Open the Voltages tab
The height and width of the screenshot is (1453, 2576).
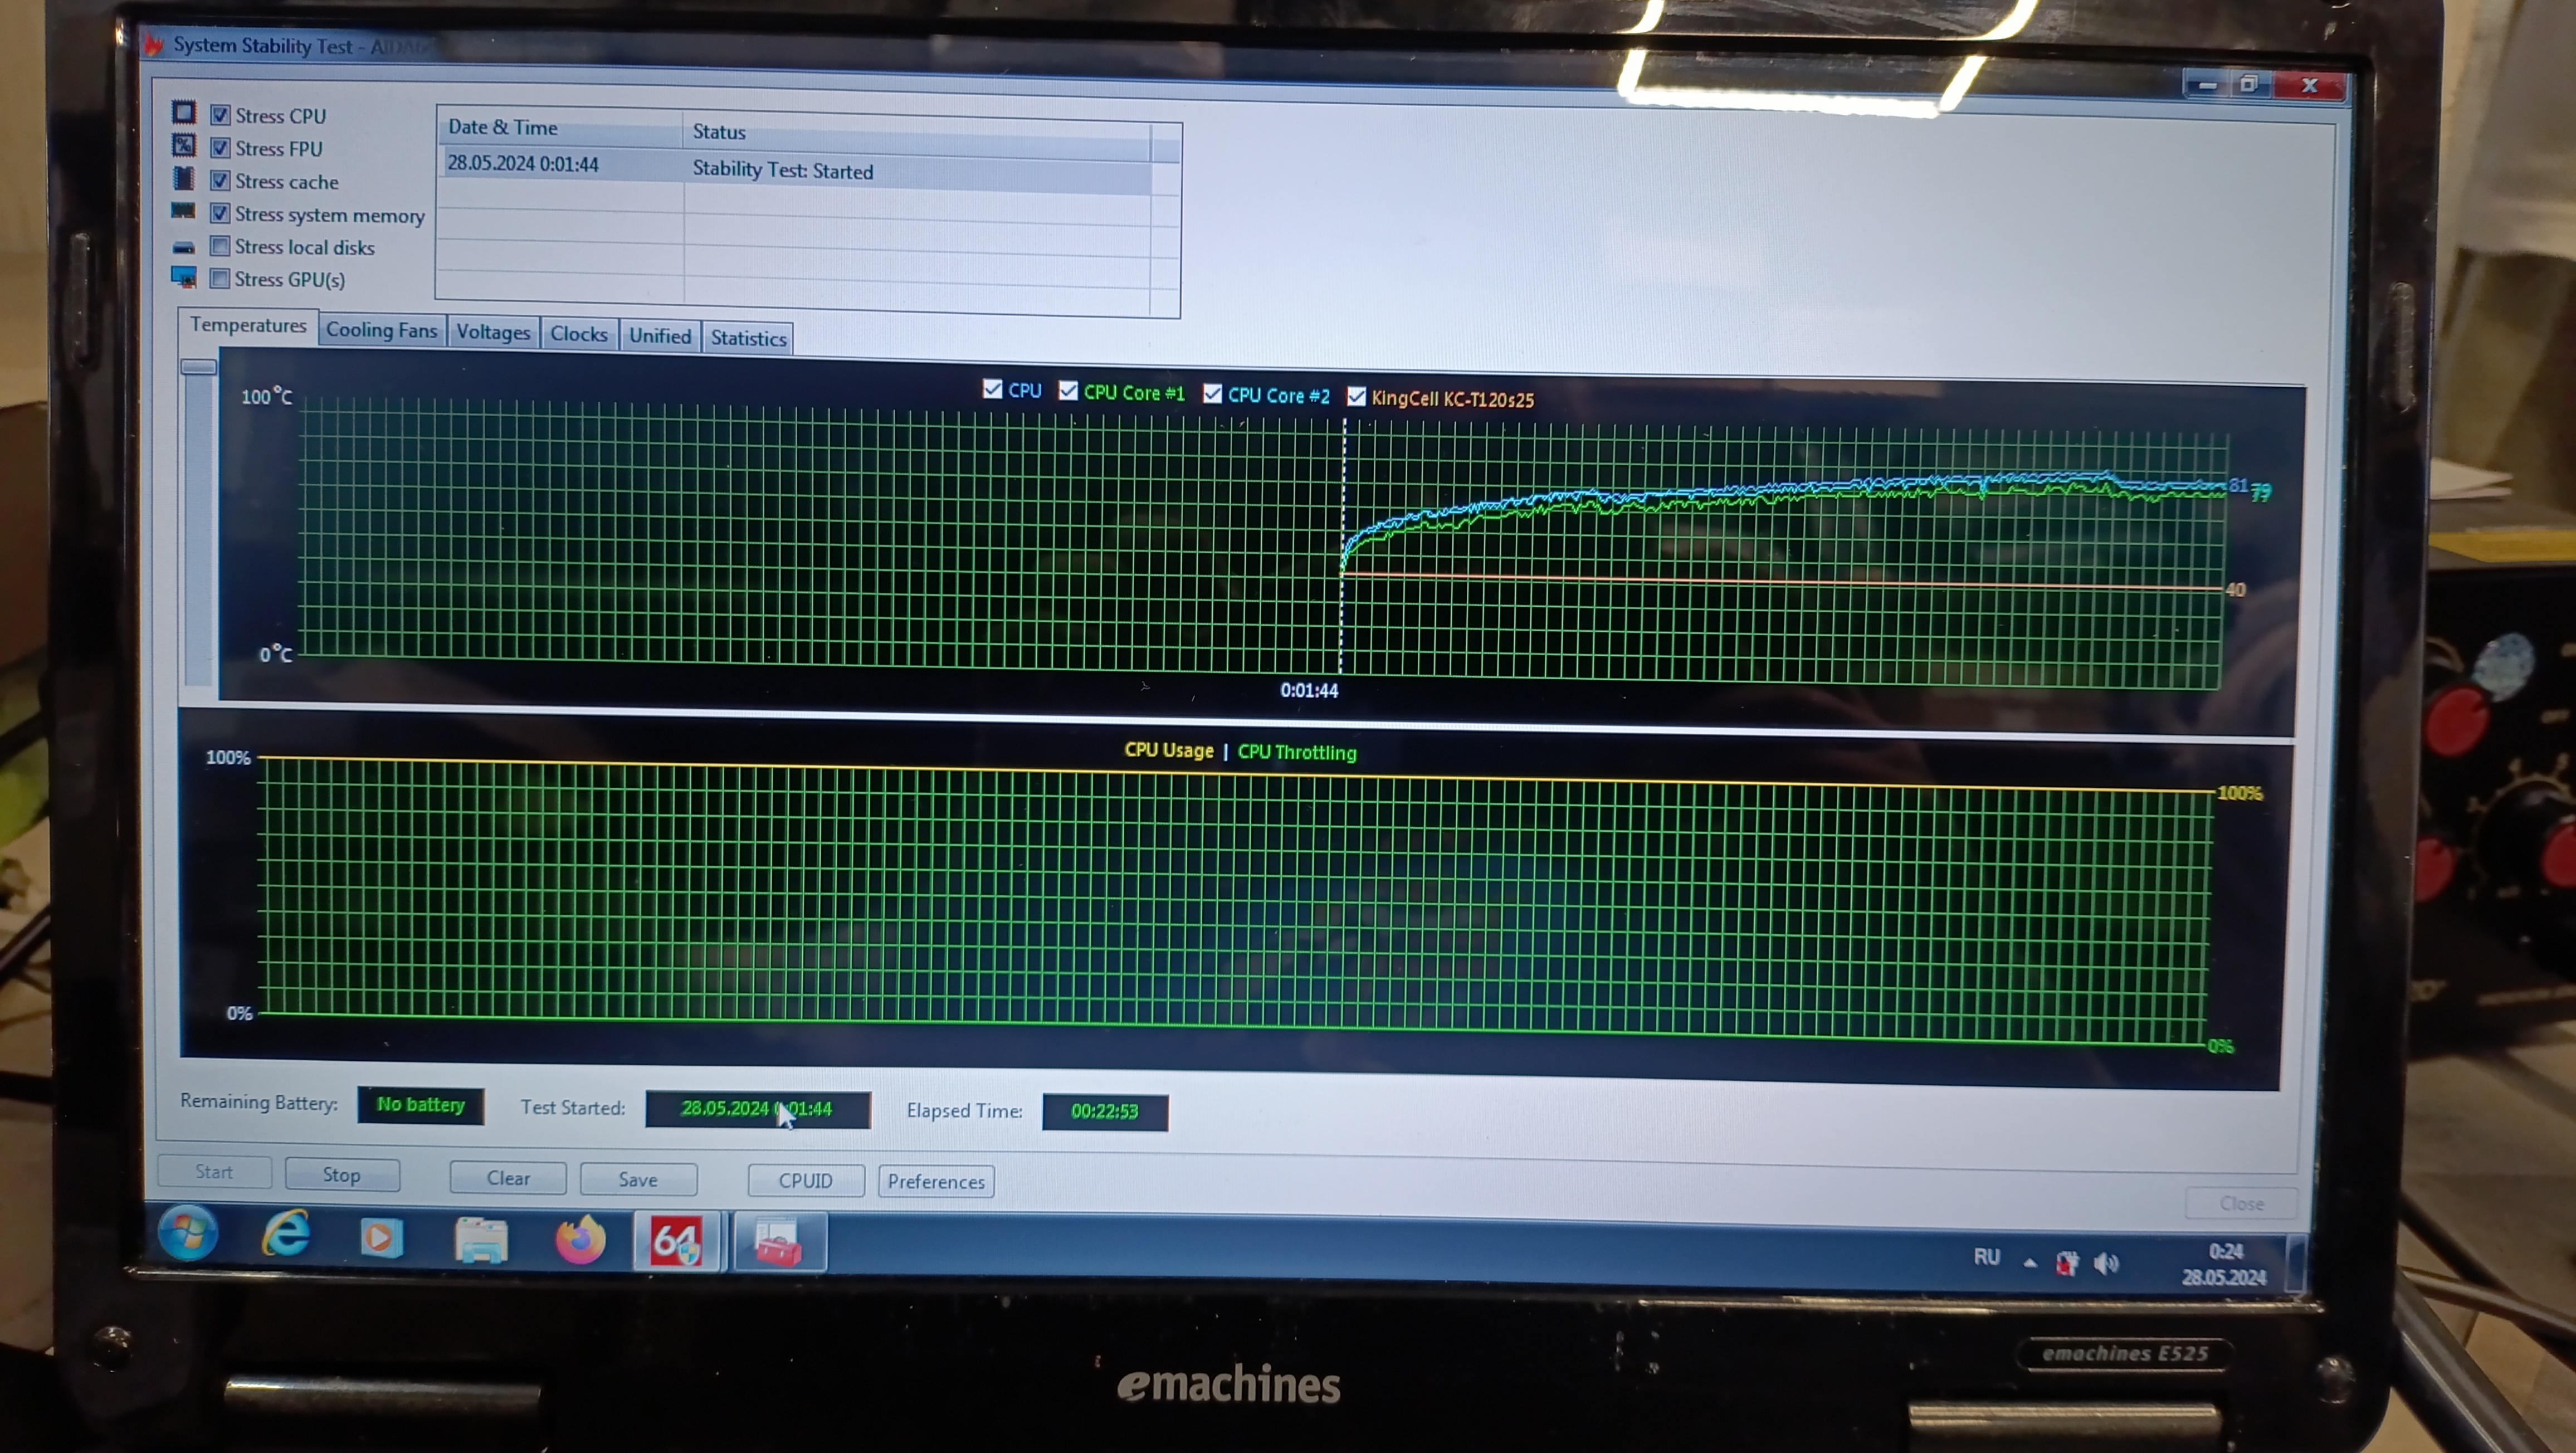493,332
